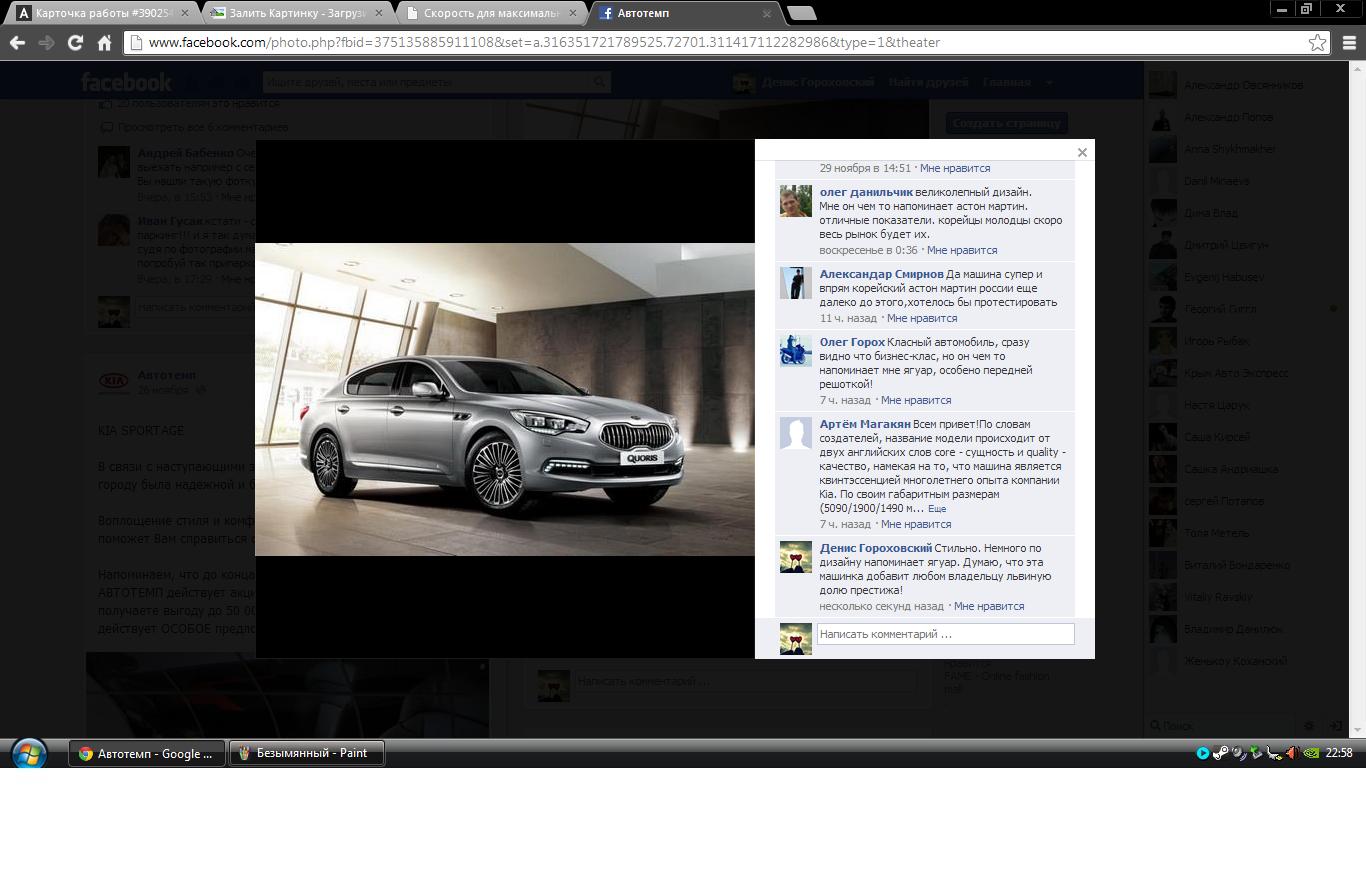Open the blue play-button tray icon

click(1203, 753)
